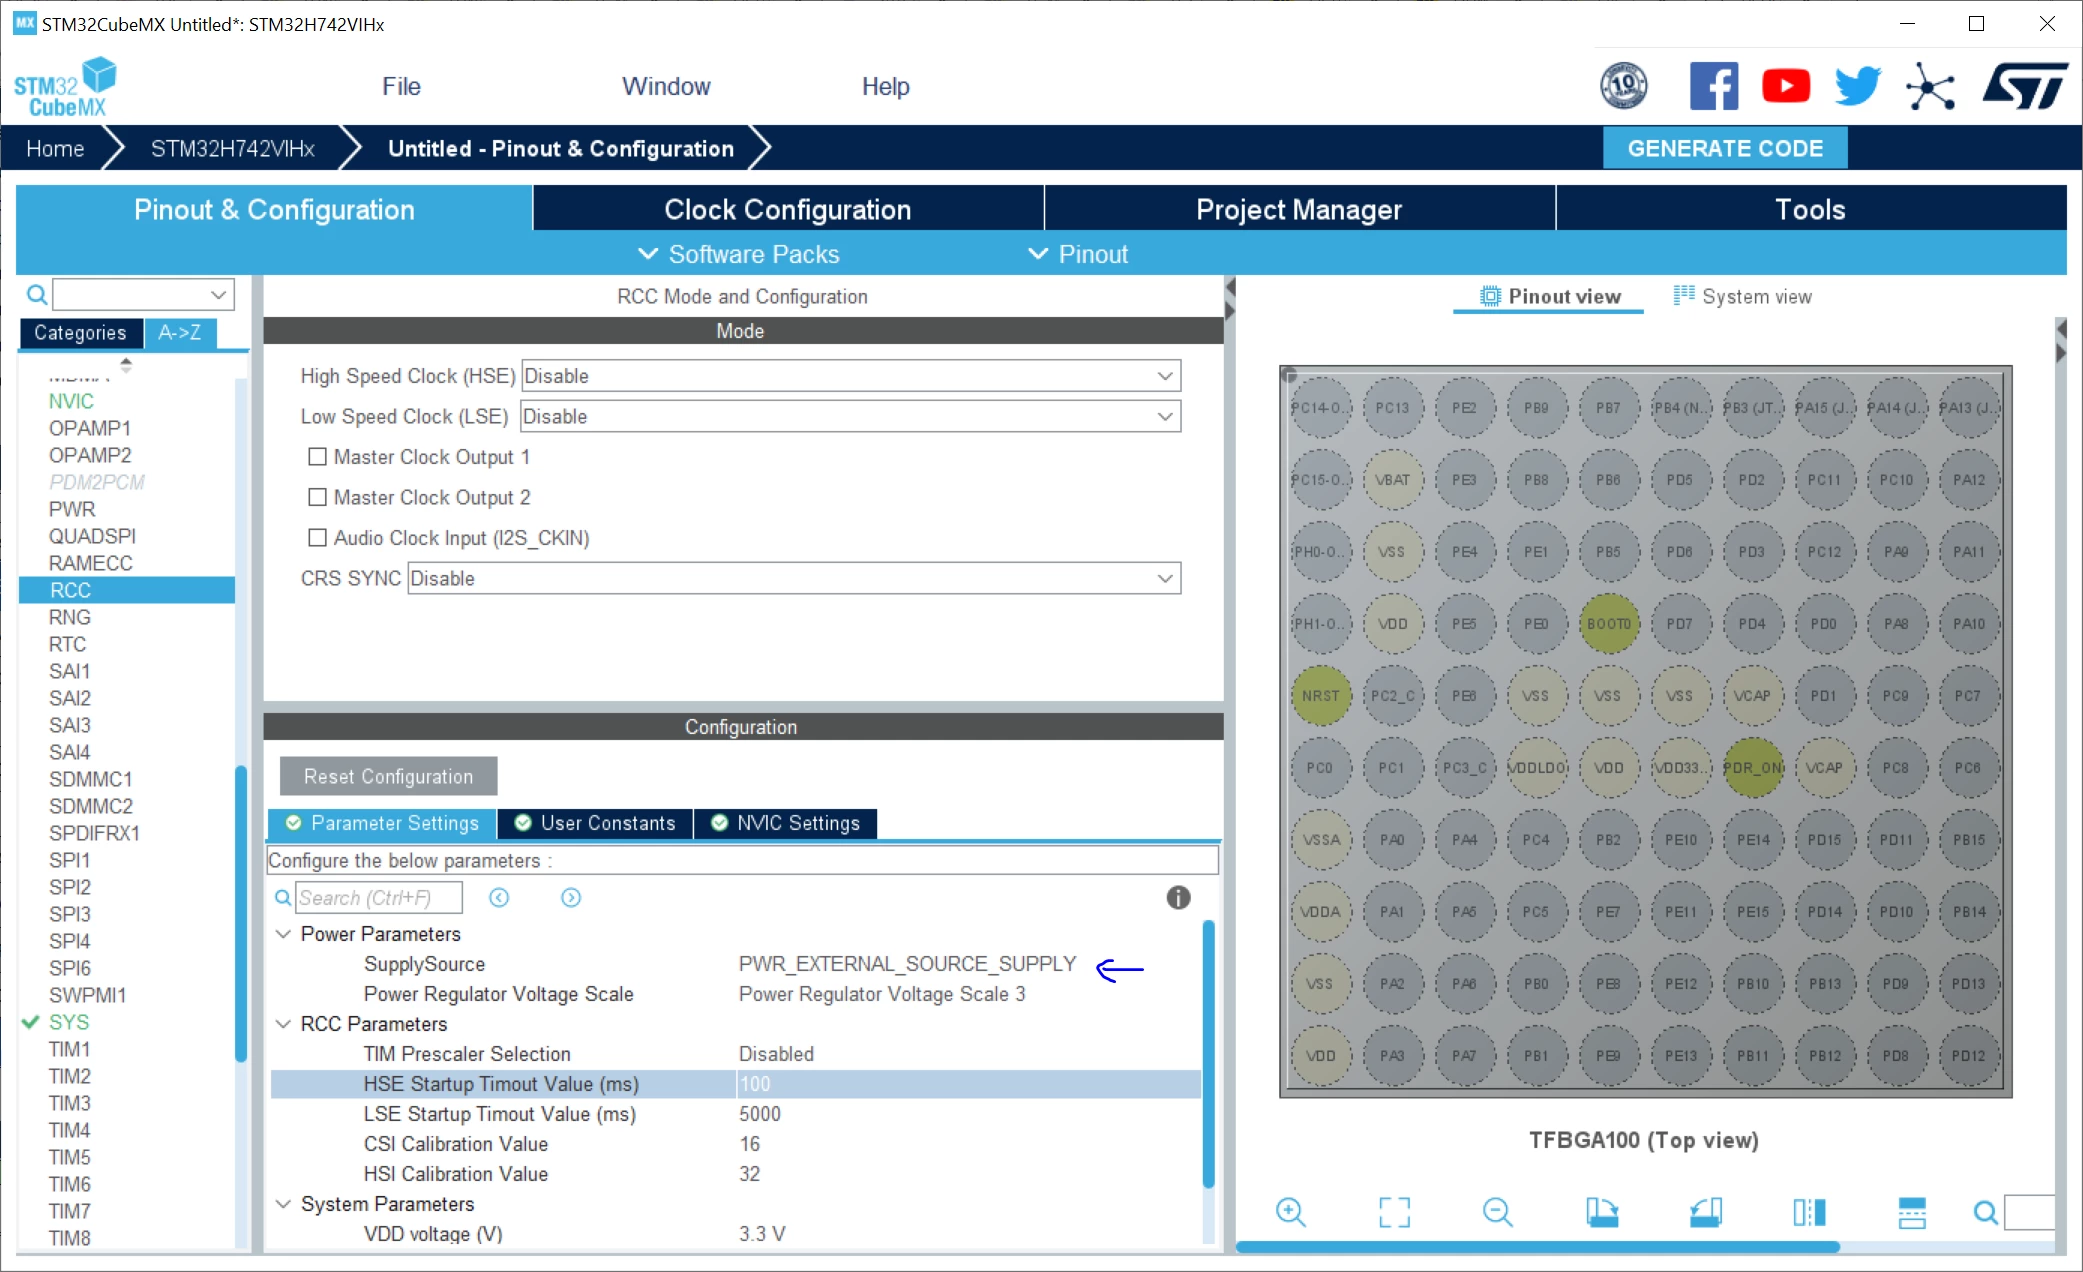Select the PDR_ON pin on the chip
This screenshot has height=1272, width=2083.
point(1752,768)
